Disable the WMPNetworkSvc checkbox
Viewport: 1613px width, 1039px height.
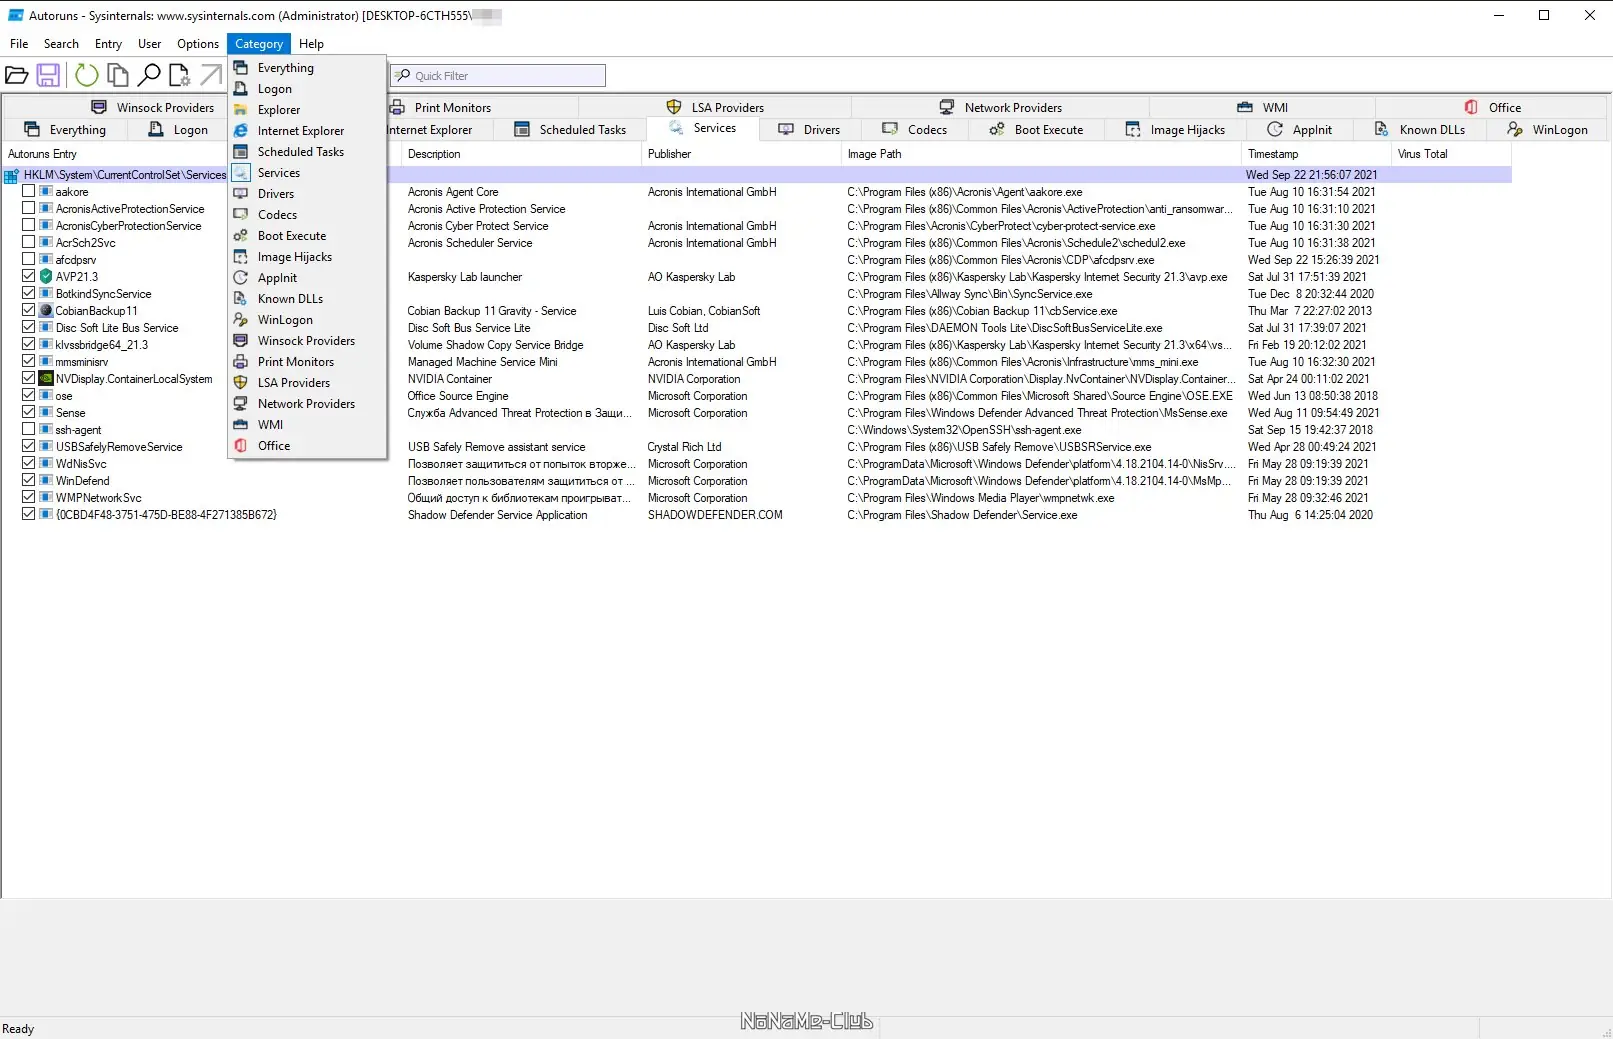tap(29, 497)
